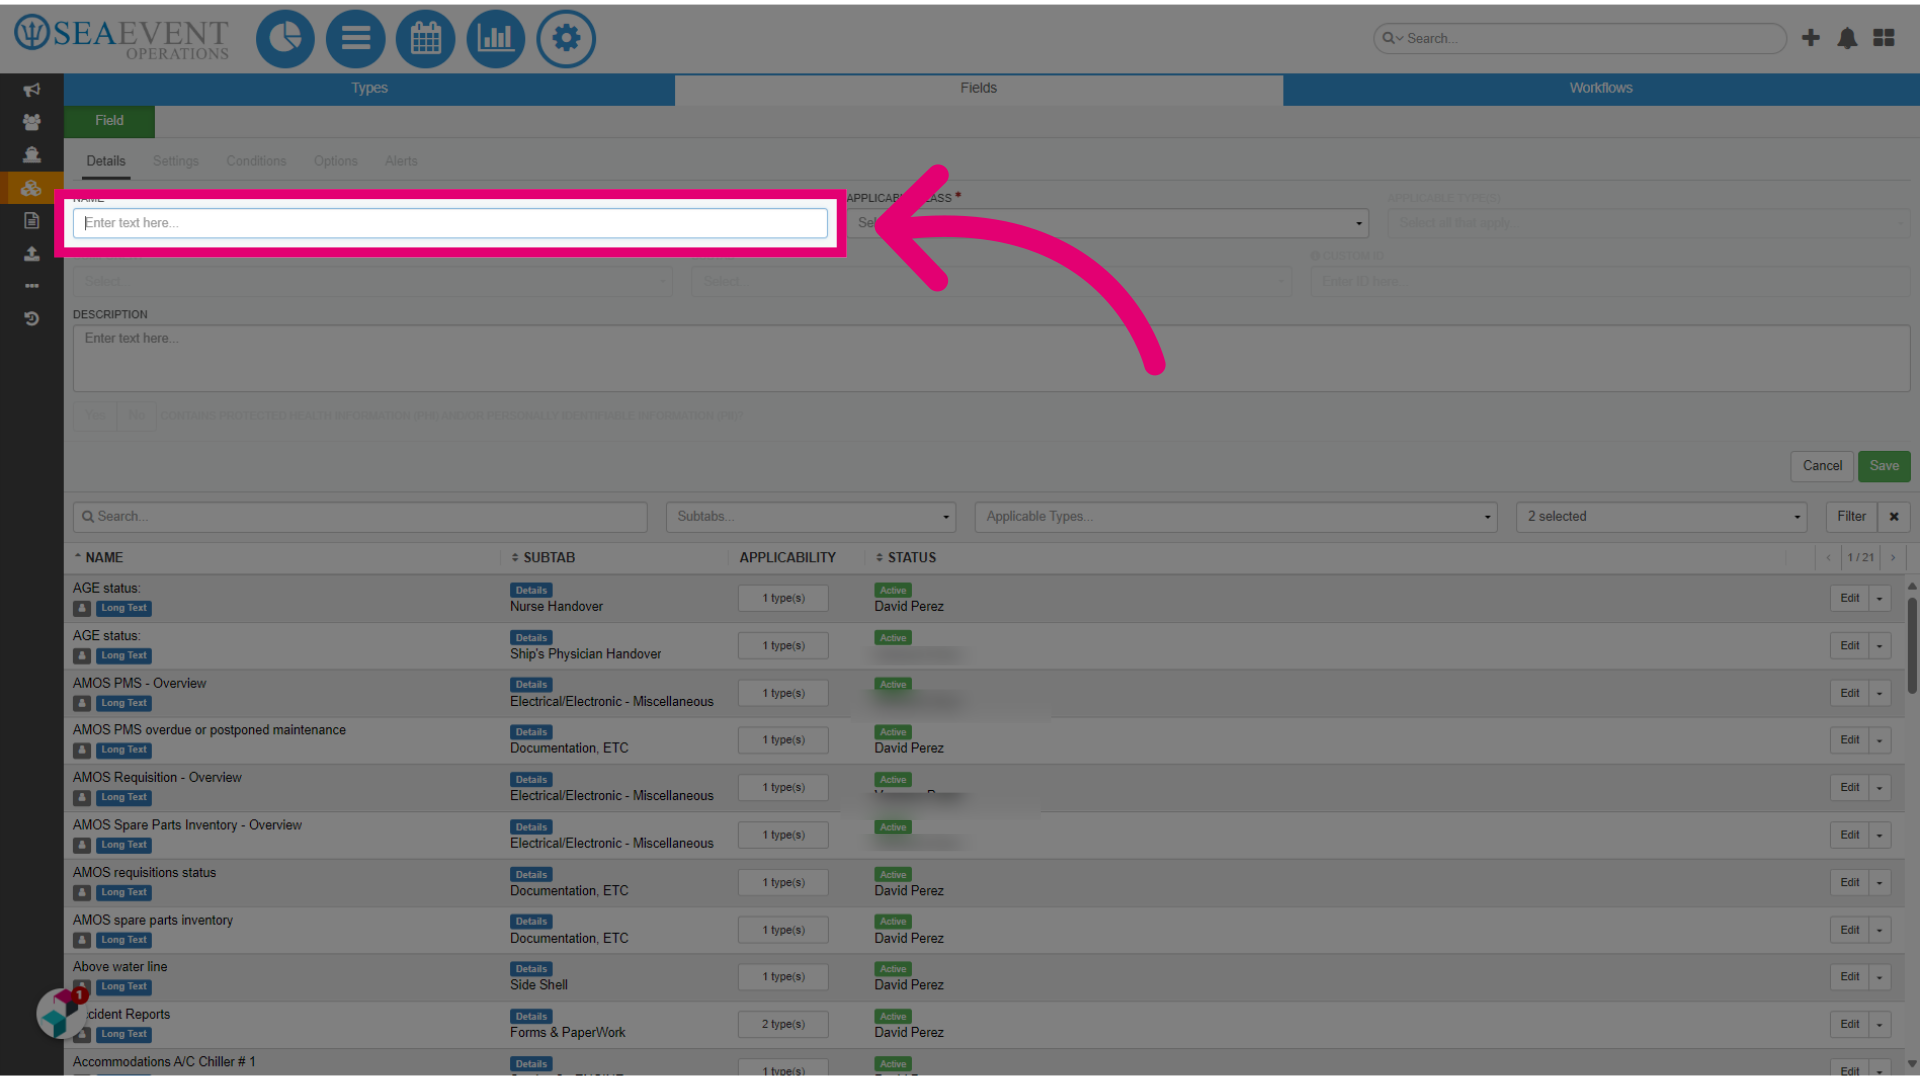Edit the AMOS Spare Parts Inventory - Overview row
Screen dimensions: 1920x1080
(x=1849, y=836)
